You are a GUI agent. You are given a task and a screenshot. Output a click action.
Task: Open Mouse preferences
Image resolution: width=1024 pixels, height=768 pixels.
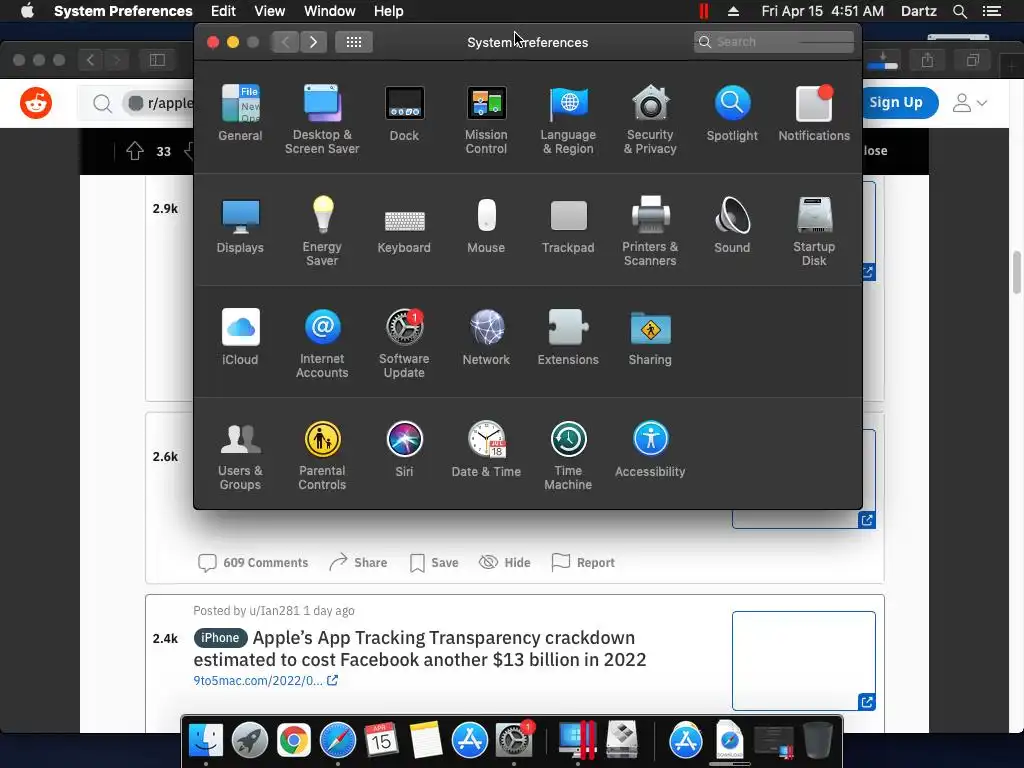point(486,225)
